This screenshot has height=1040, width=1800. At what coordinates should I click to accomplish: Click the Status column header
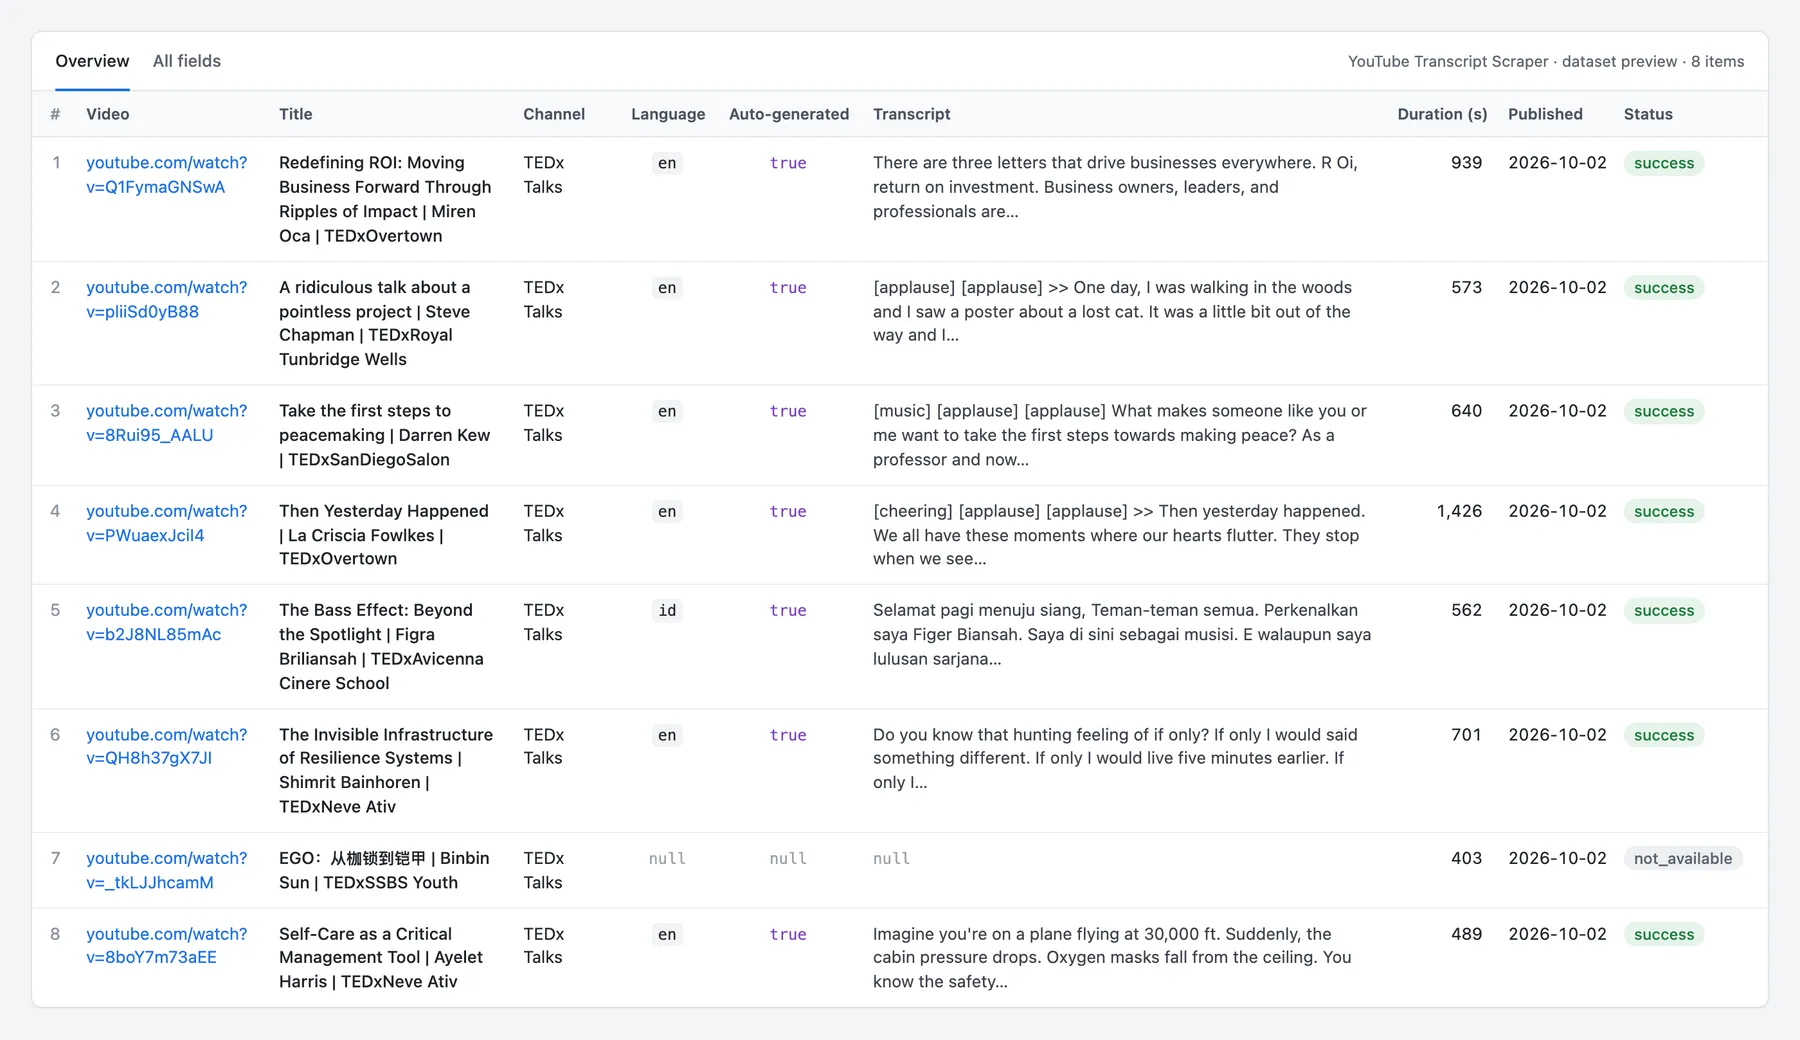point(1648,114)
